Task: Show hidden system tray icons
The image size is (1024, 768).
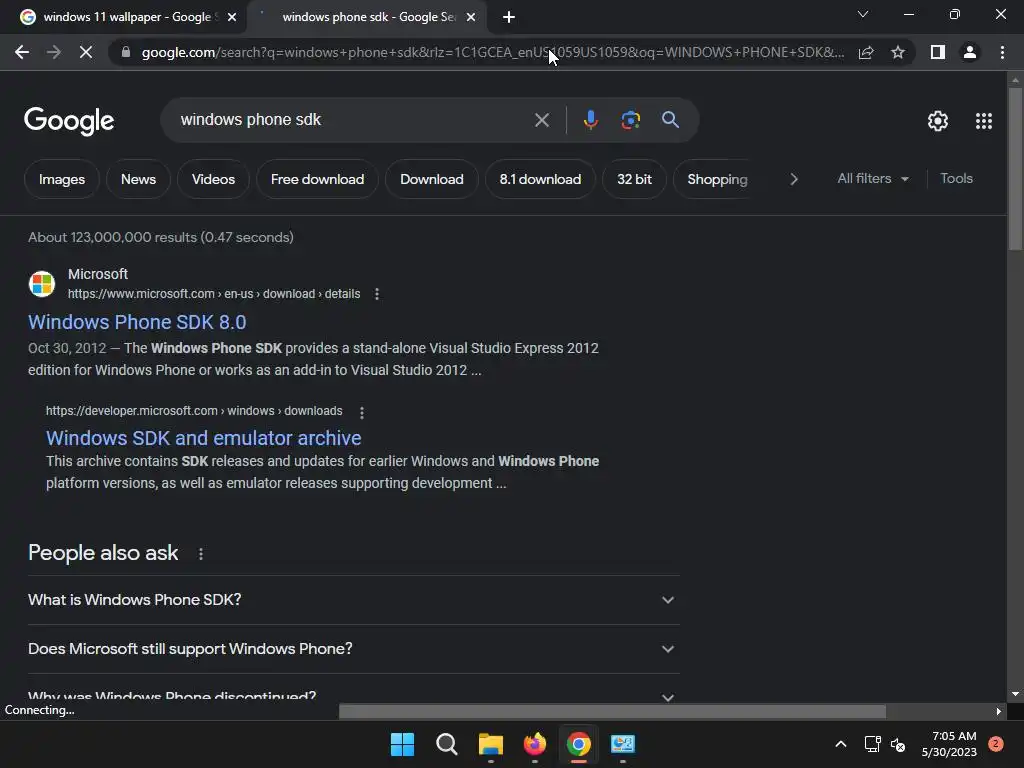Action: point(841,744)
